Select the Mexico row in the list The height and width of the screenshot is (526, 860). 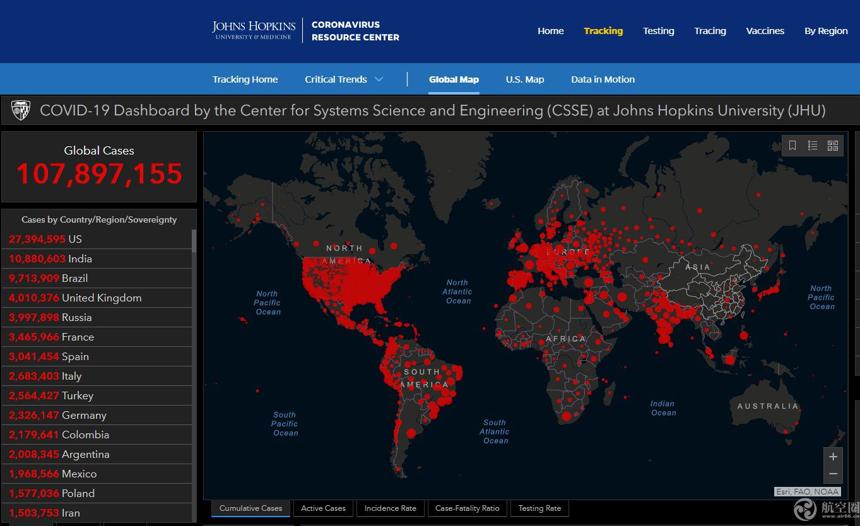(97, 474)
